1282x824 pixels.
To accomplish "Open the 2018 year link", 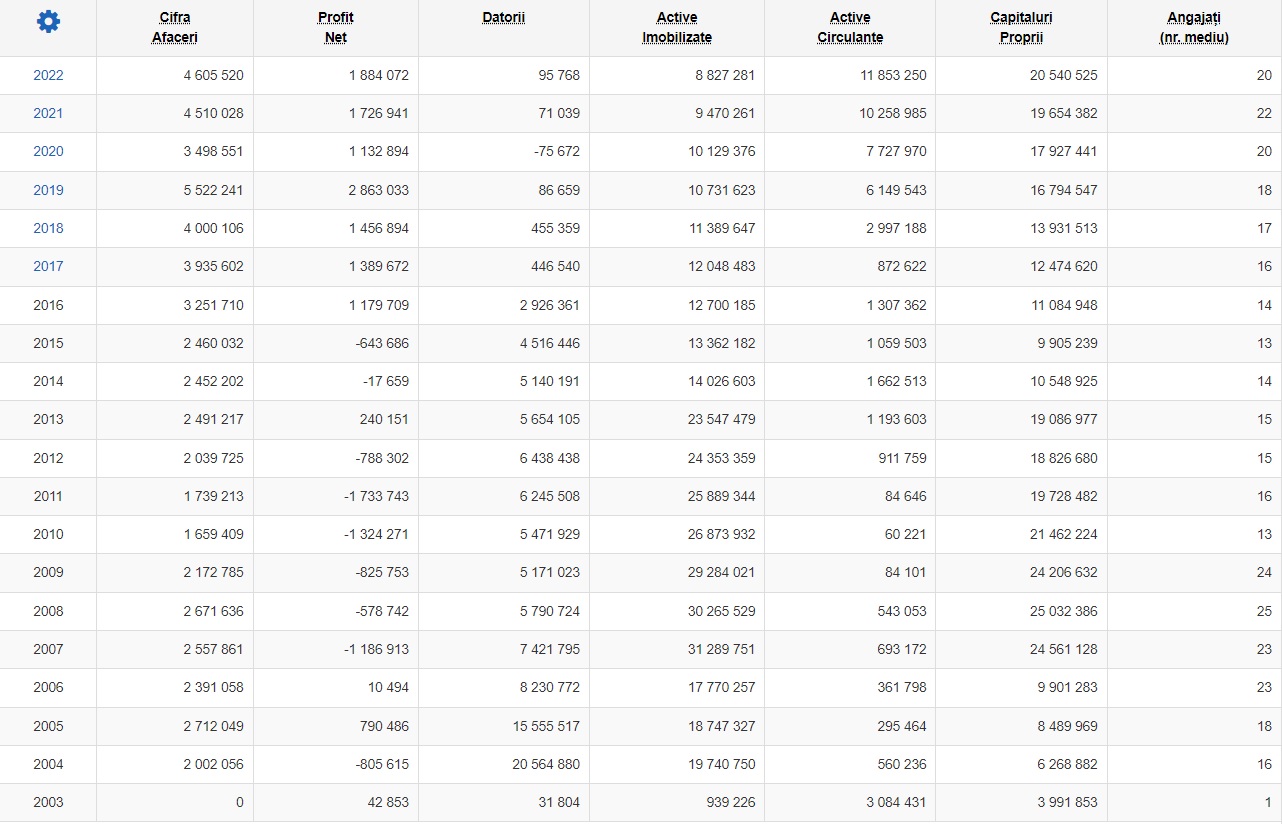I will pos(48,228).
